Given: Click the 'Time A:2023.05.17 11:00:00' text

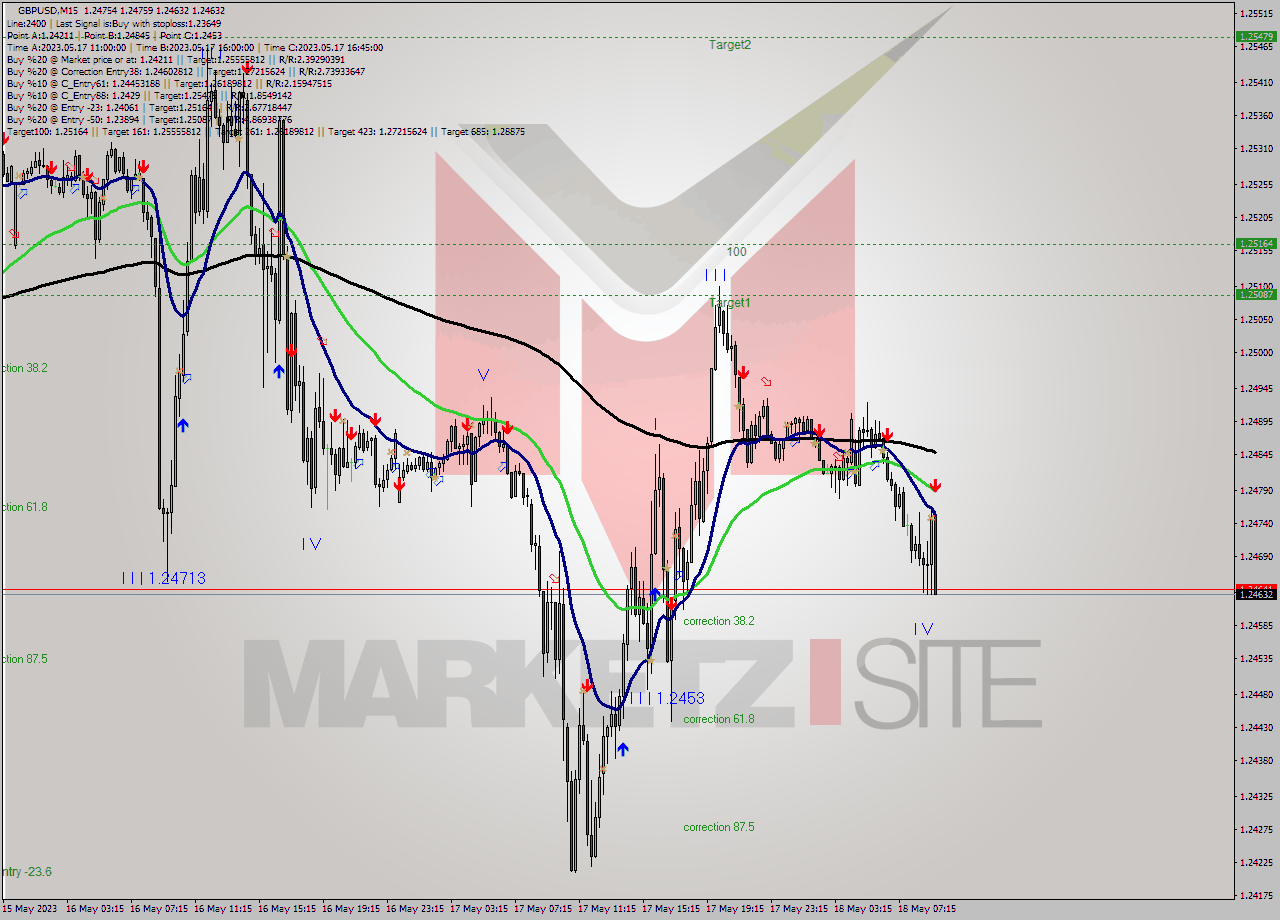Looking at the screenshot, I should coord(66,47).
